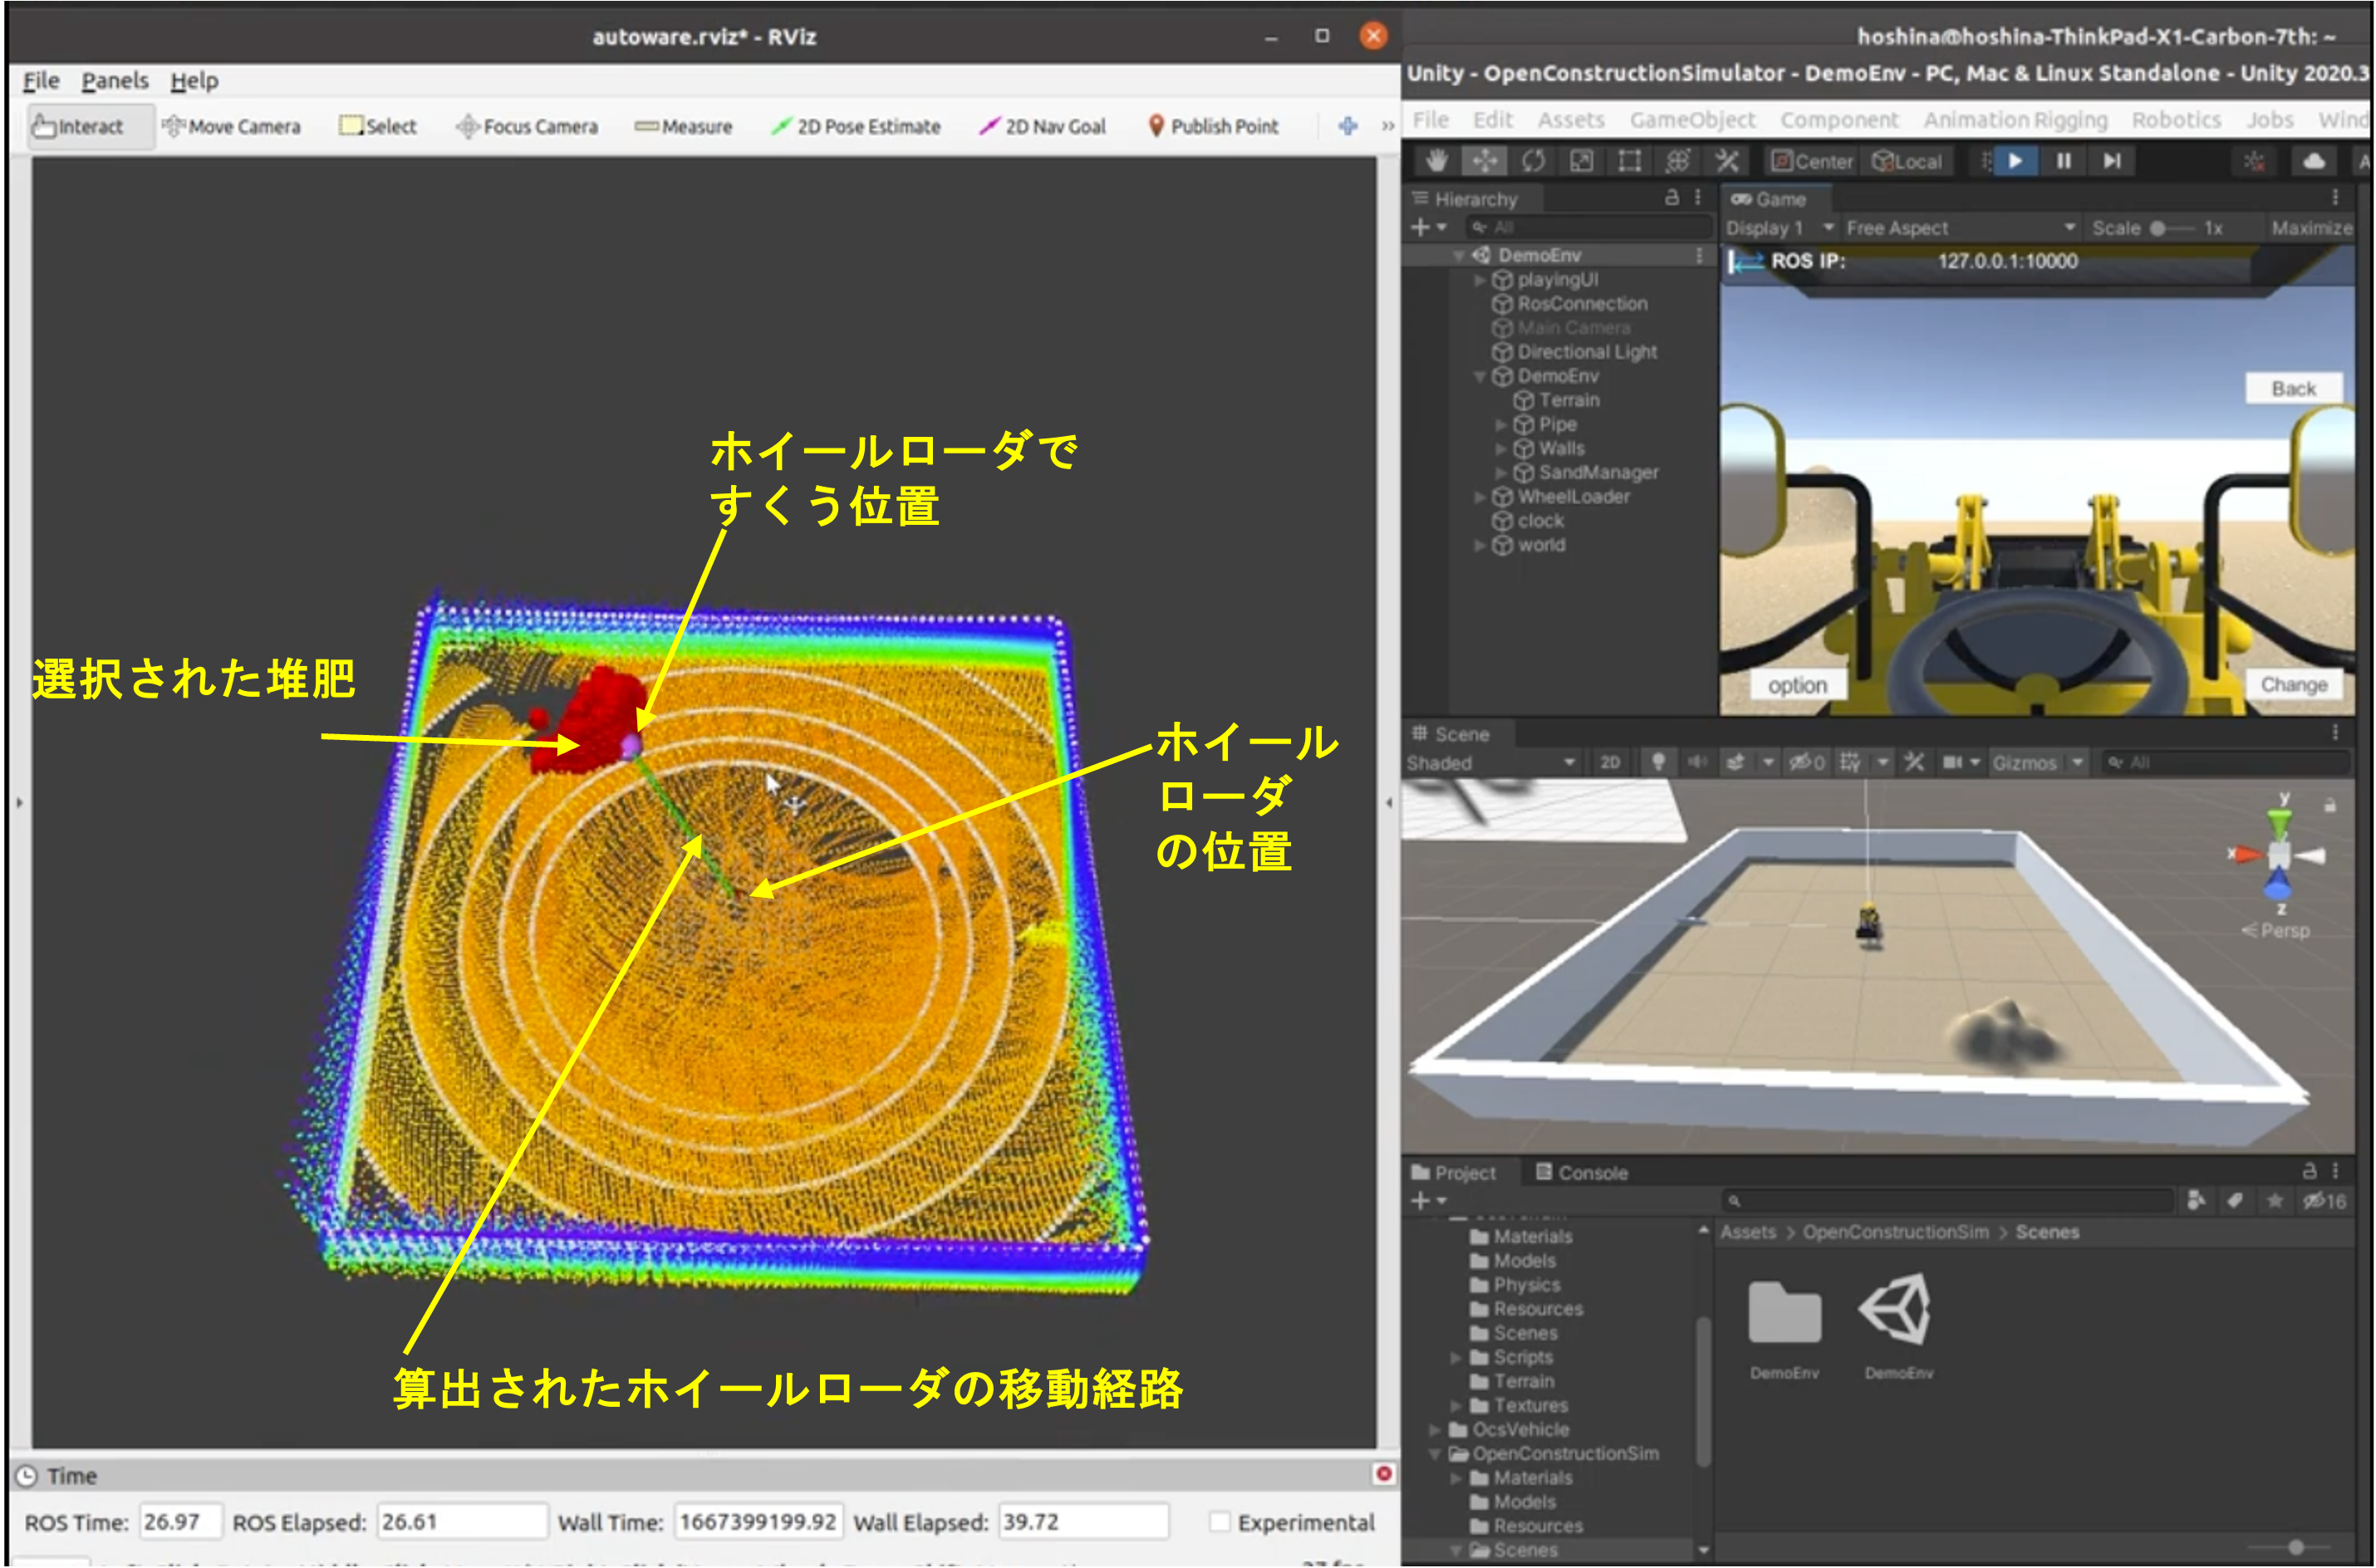Adjust the Game view Scale slider

[x=2158, y=228]
